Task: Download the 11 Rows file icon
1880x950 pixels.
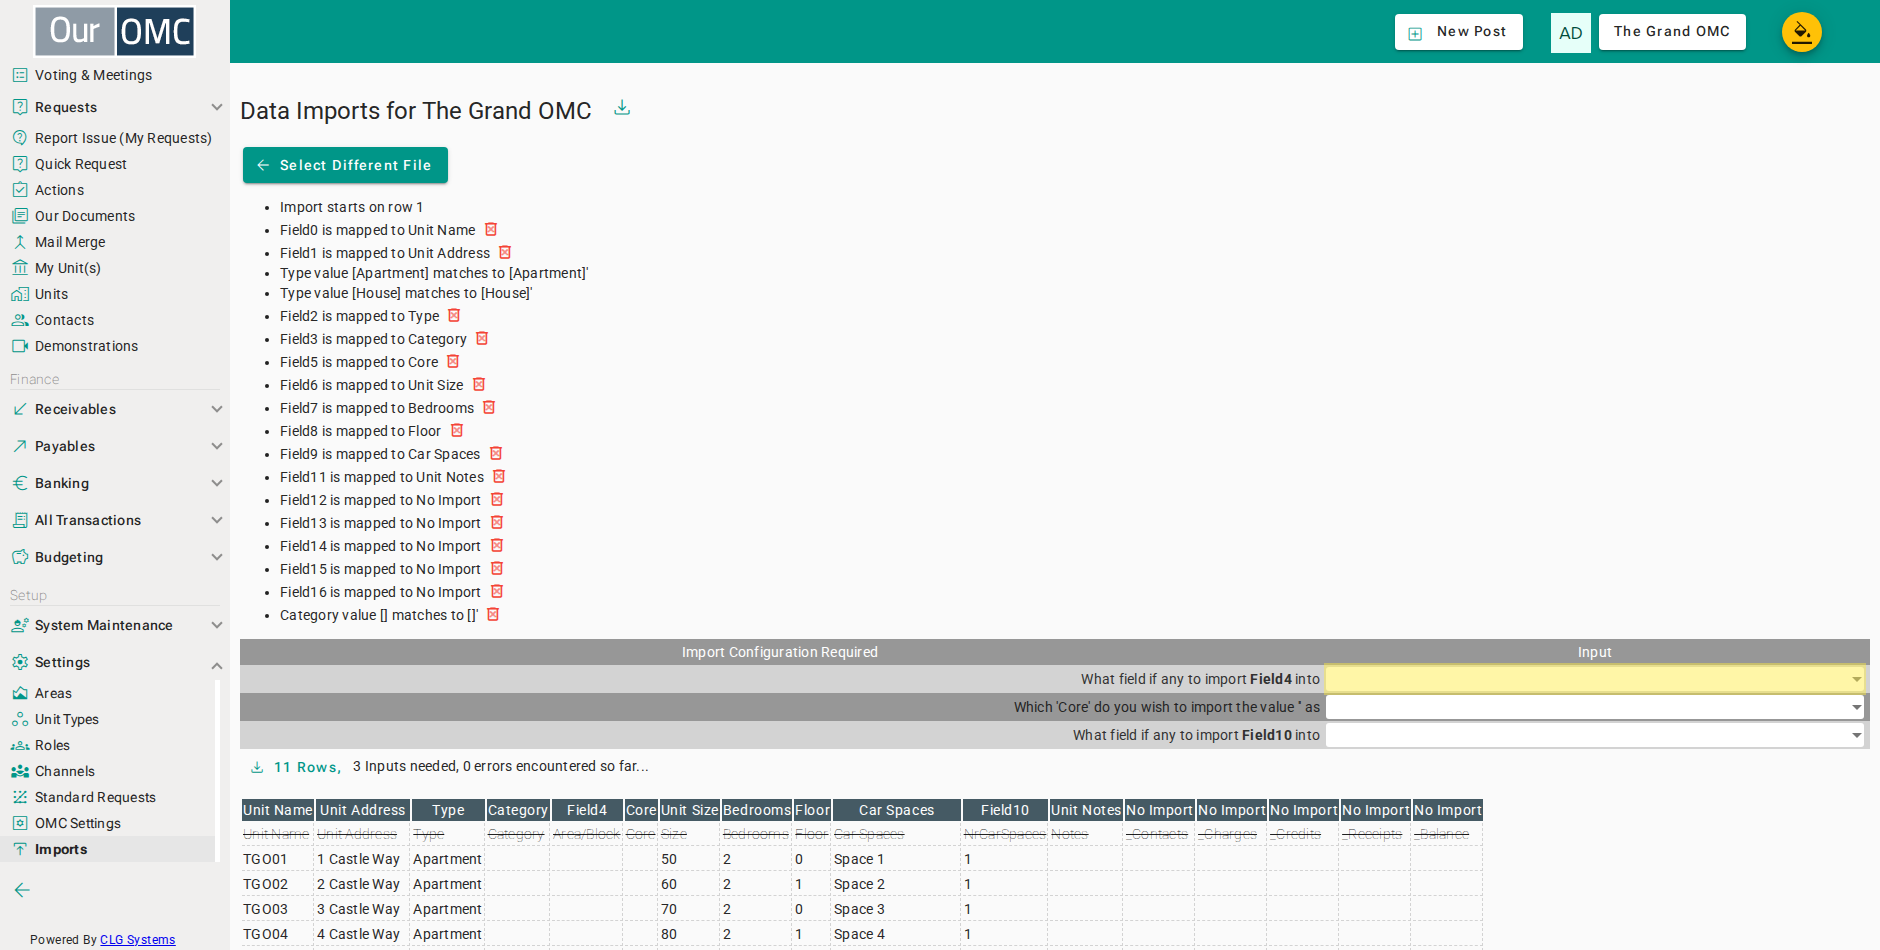Action: coord(257,767)
